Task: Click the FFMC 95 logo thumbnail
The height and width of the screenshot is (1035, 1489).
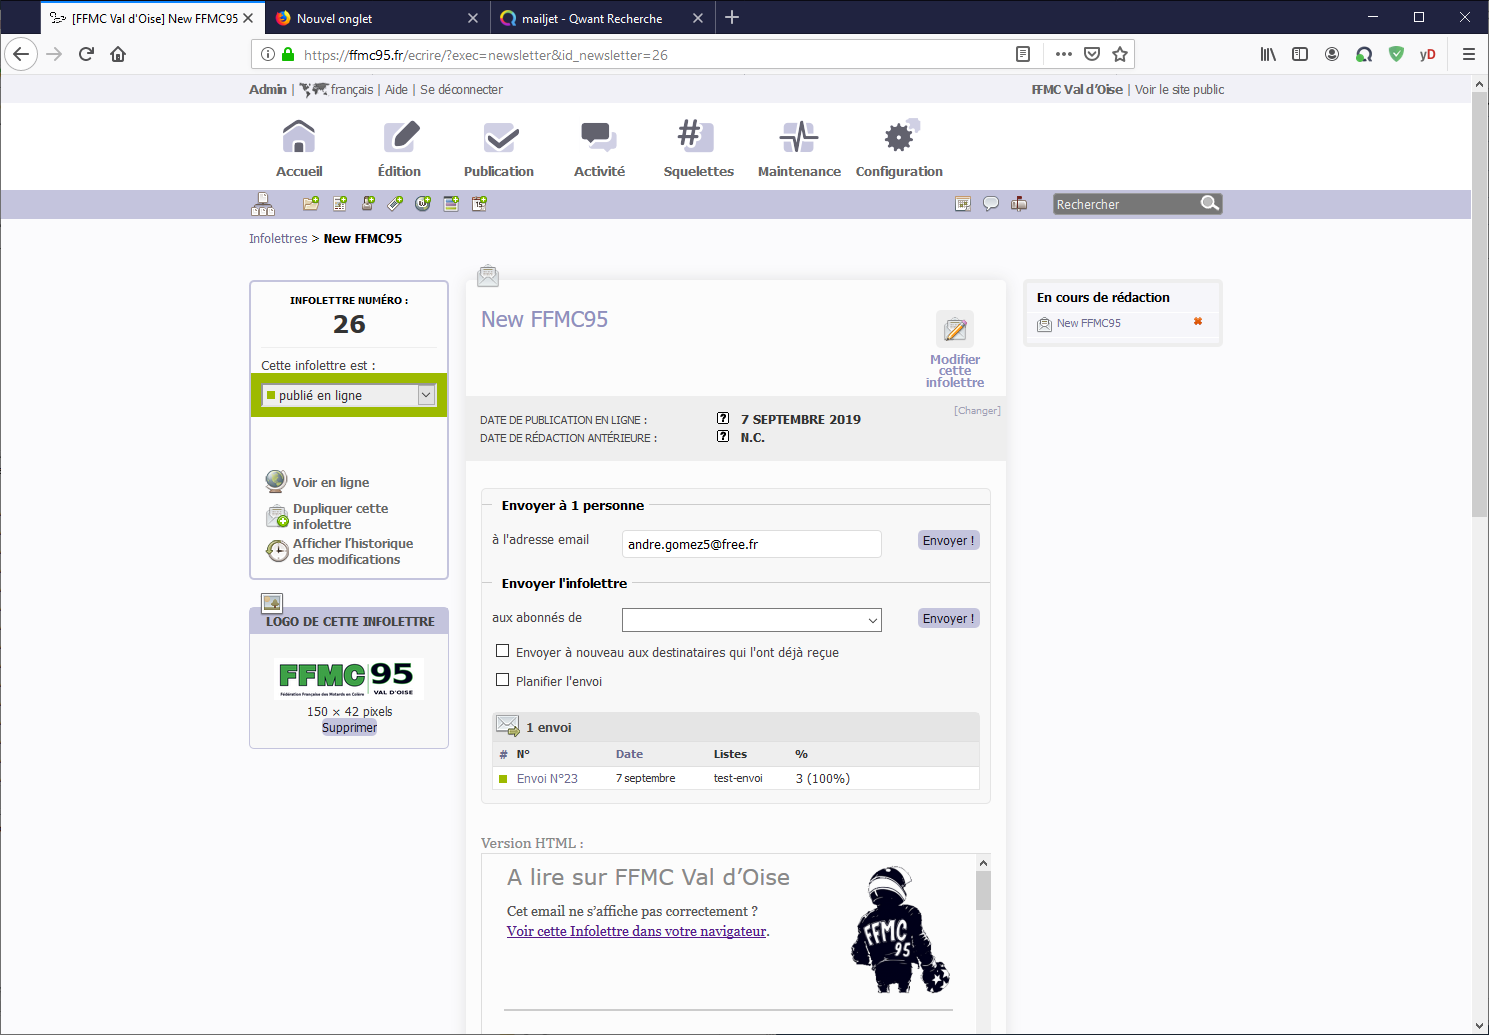Action: [349, 678]
